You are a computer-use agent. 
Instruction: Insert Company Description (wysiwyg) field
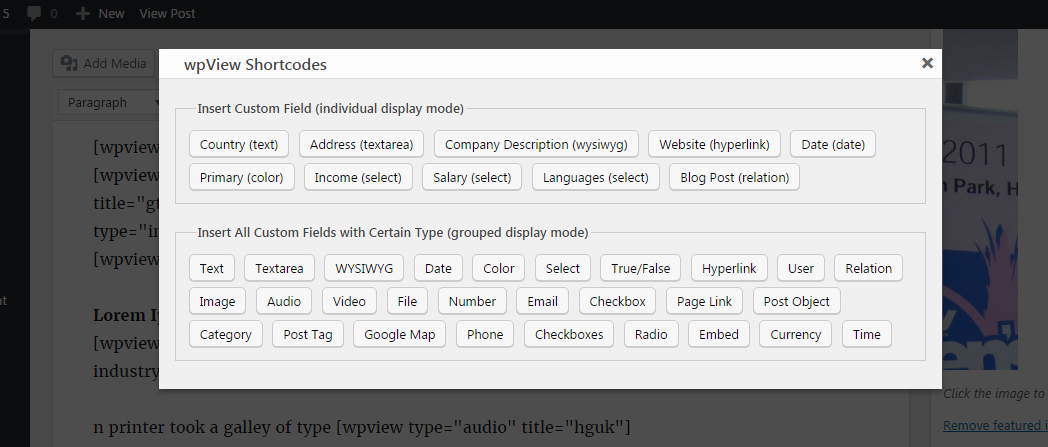point(536,144)
